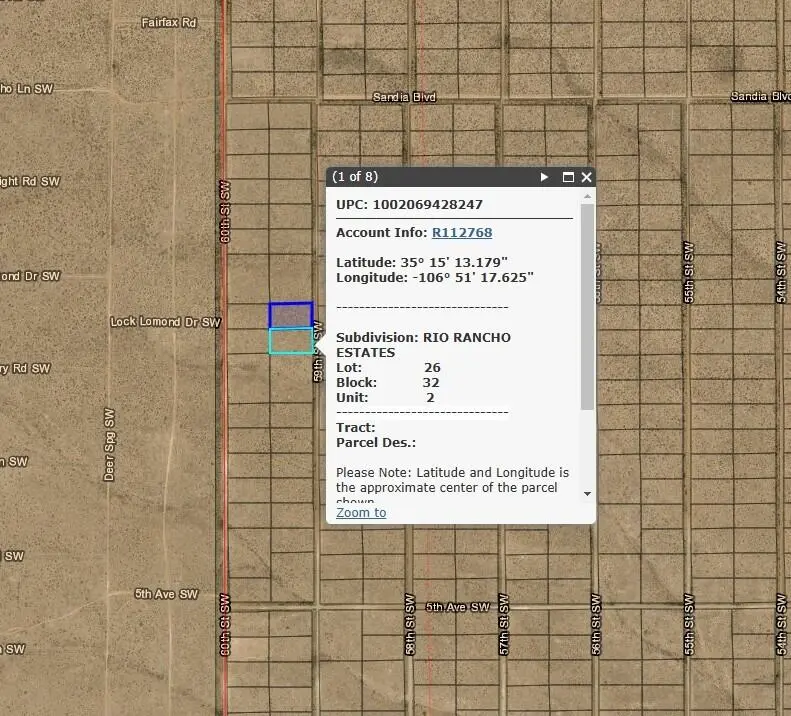This screenshot has width=791, height=716.
Task: Open account info link R112768
Action: (461, 233)
